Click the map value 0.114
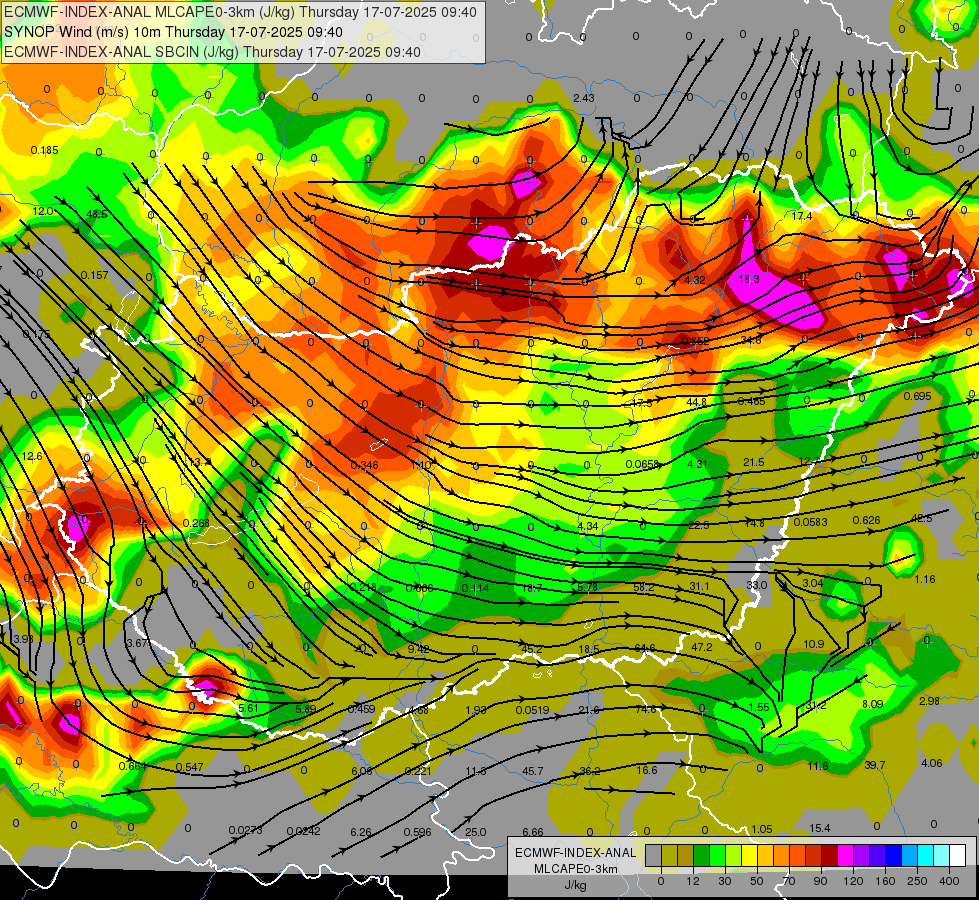 (475, 588)
